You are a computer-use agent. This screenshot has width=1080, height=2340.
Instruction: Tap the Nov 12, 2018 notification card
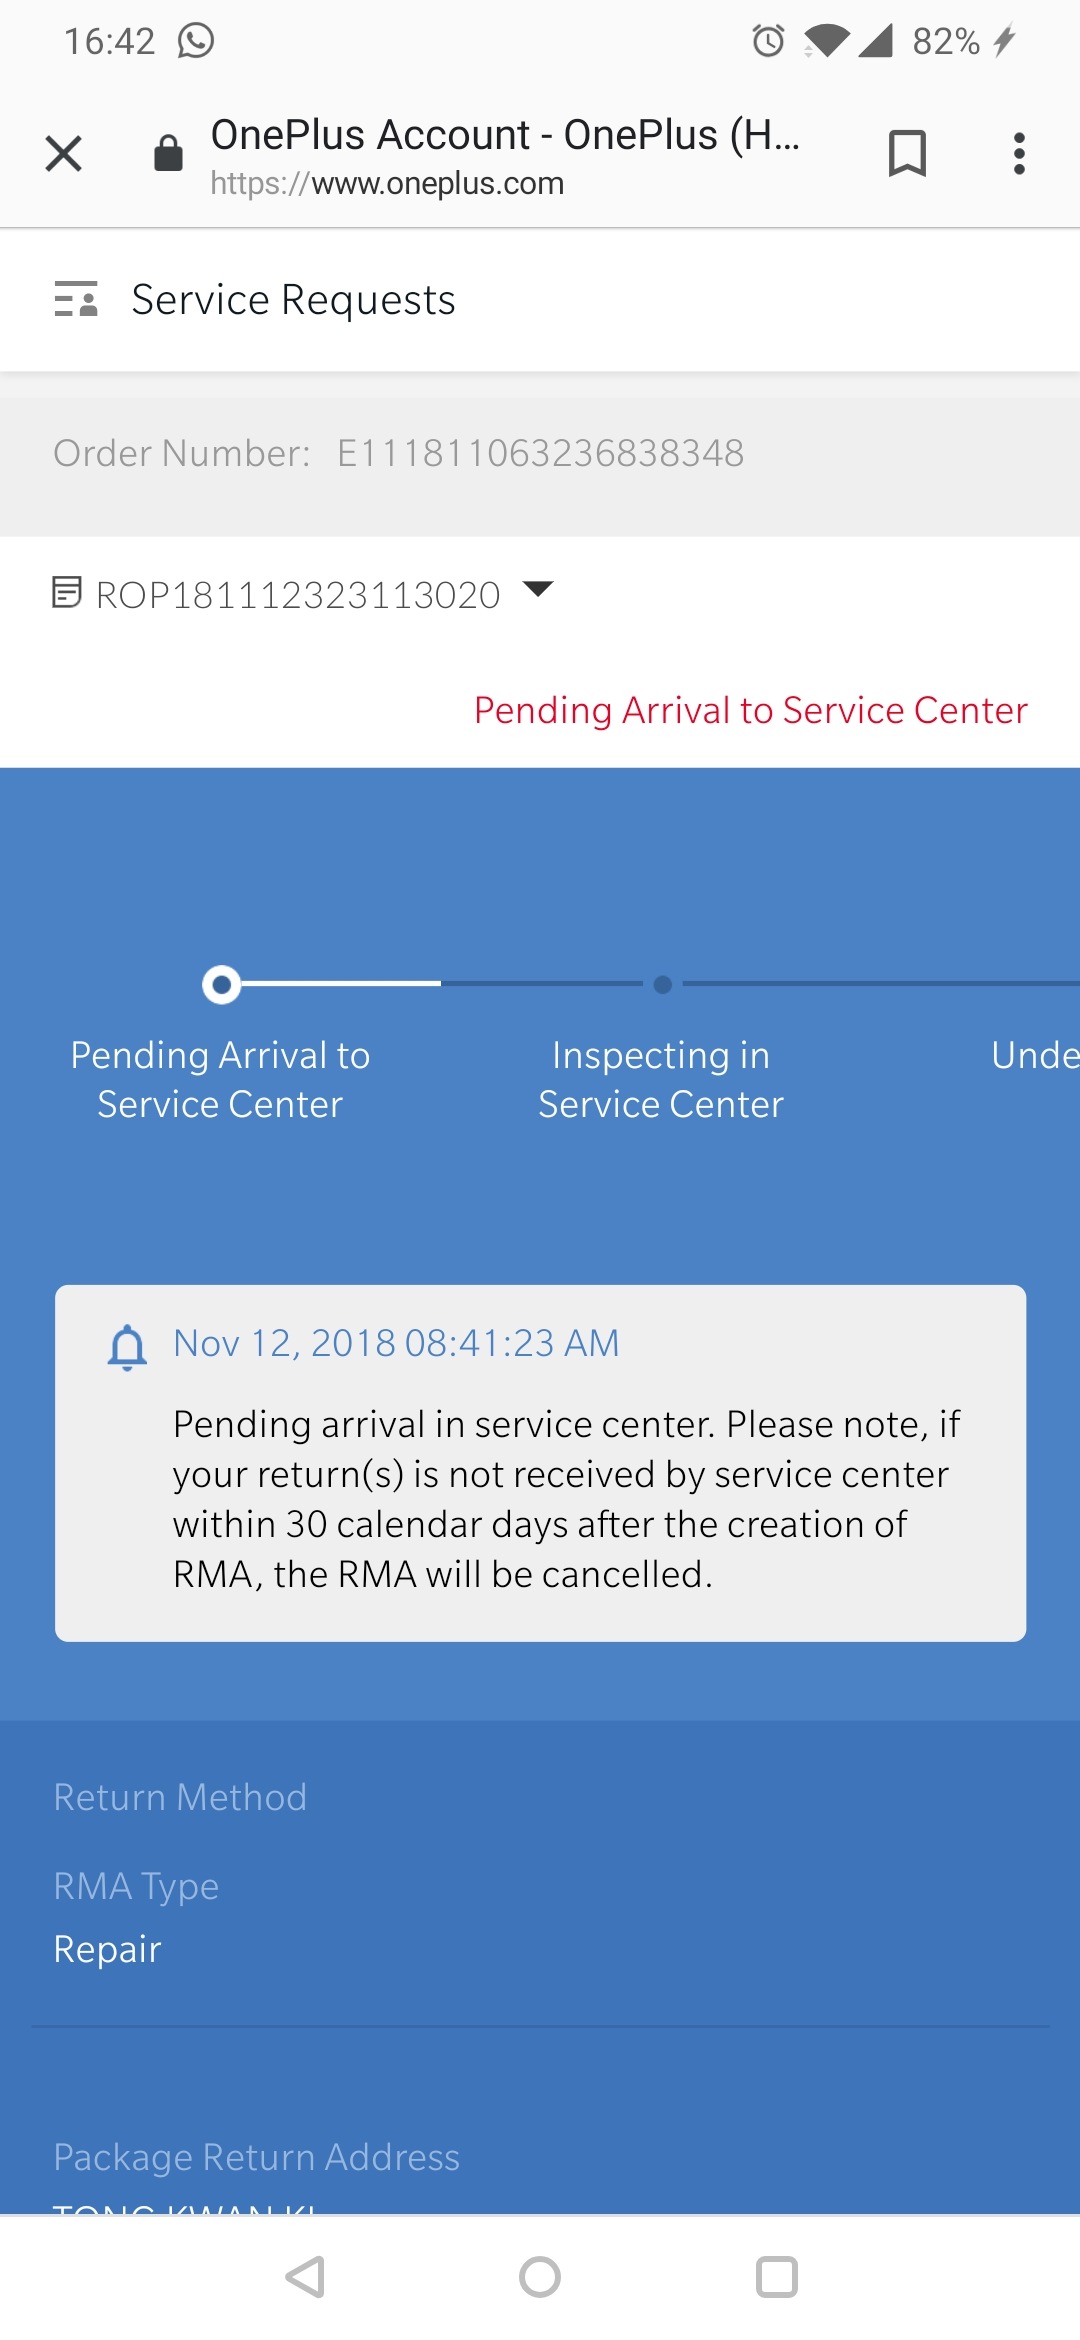(540, 1463)
